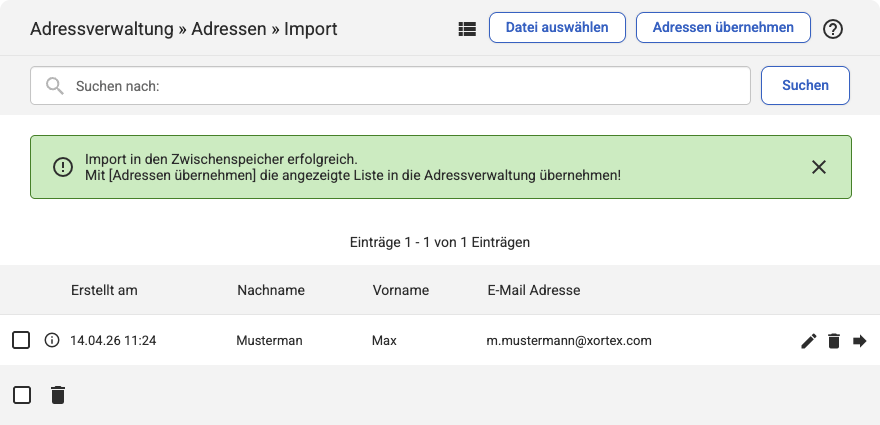
Task: Open the help question mark icon
Action: click(x=833, y=29)
